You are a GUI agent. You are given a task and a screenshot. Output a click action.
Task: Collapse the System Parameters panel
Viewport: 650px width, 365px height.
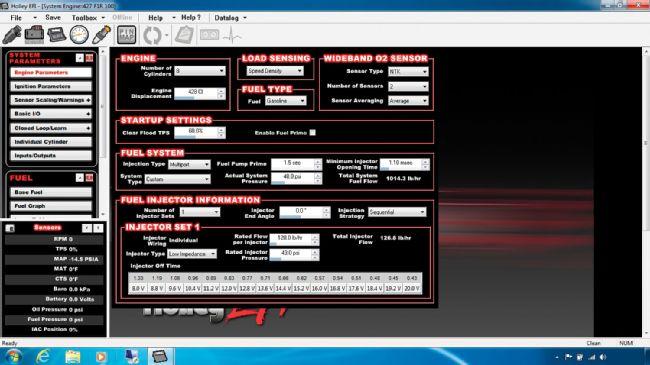[x=80, y=58]
